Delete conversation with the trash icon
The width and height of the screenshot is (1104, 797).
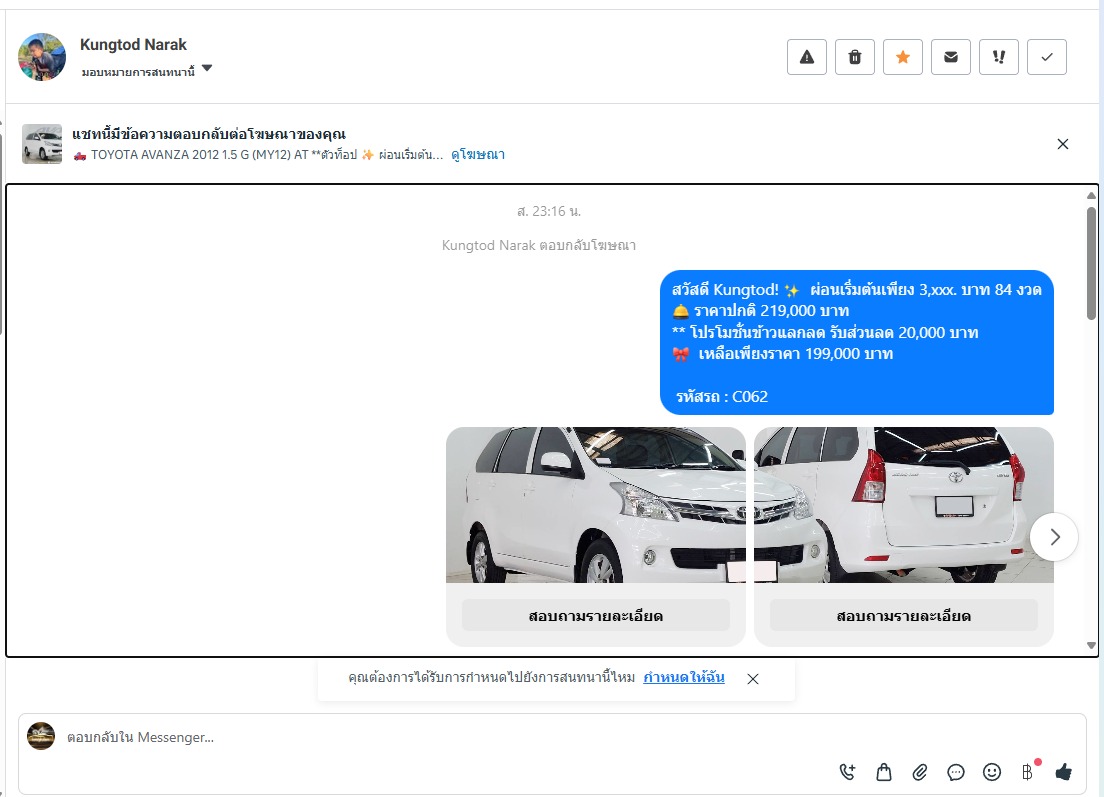click(x=855, y=57)
